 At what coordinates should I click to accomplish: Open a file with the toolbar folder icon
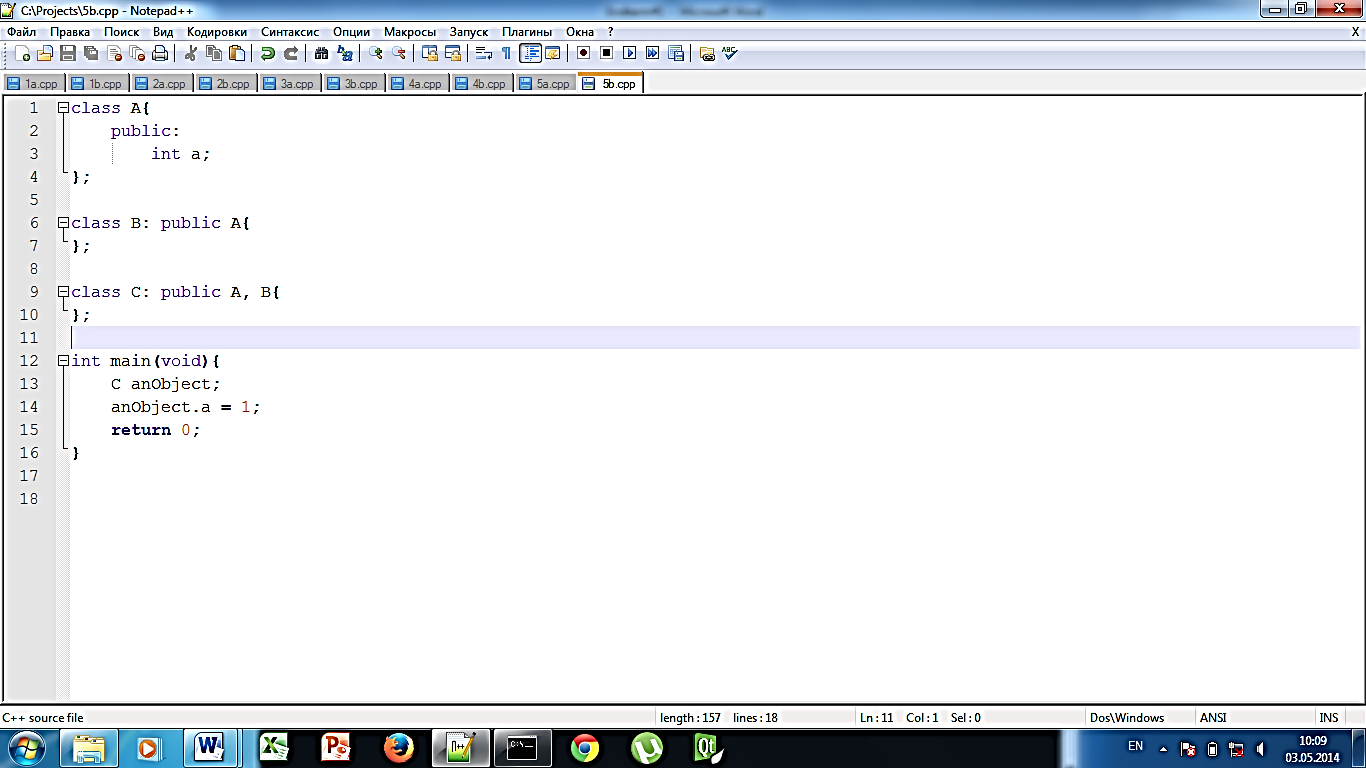[45, 54]
